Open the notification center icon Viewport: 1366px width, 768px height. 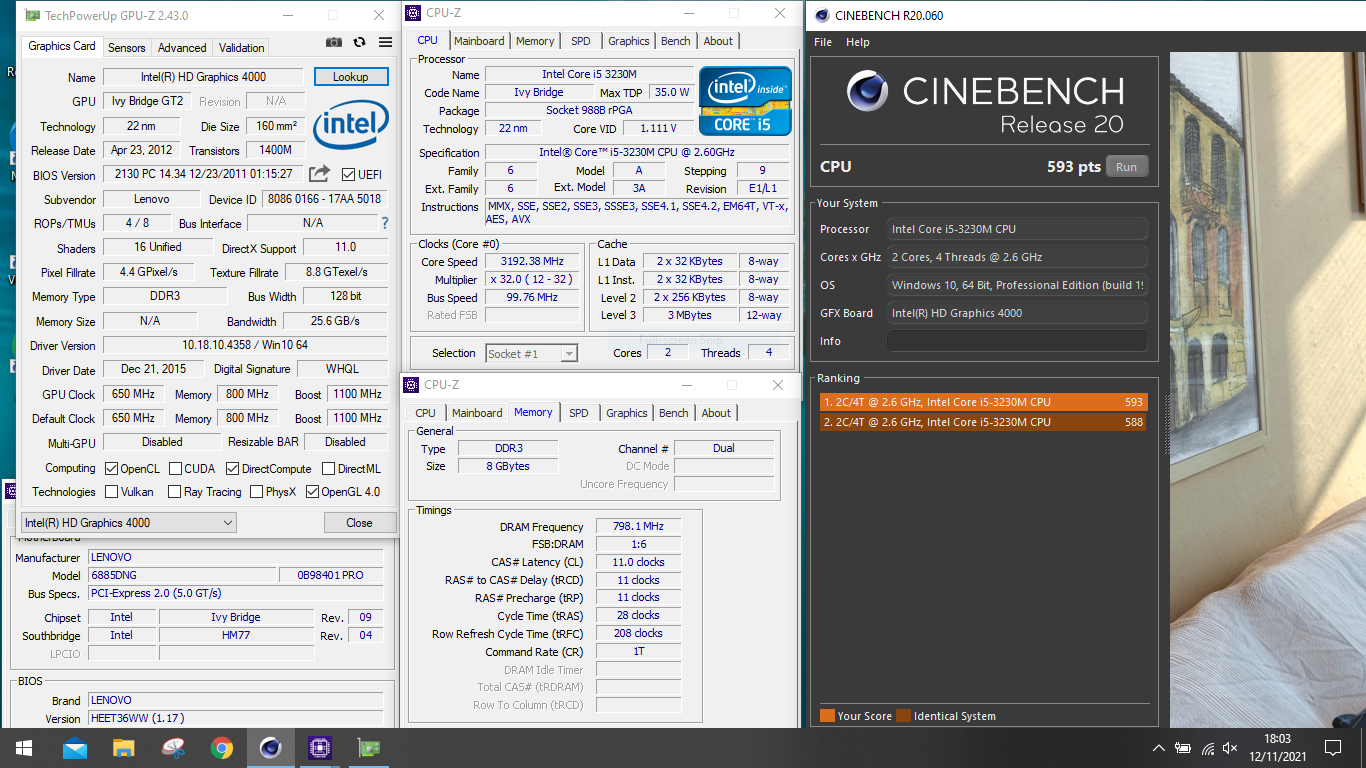pos(1332,747)
